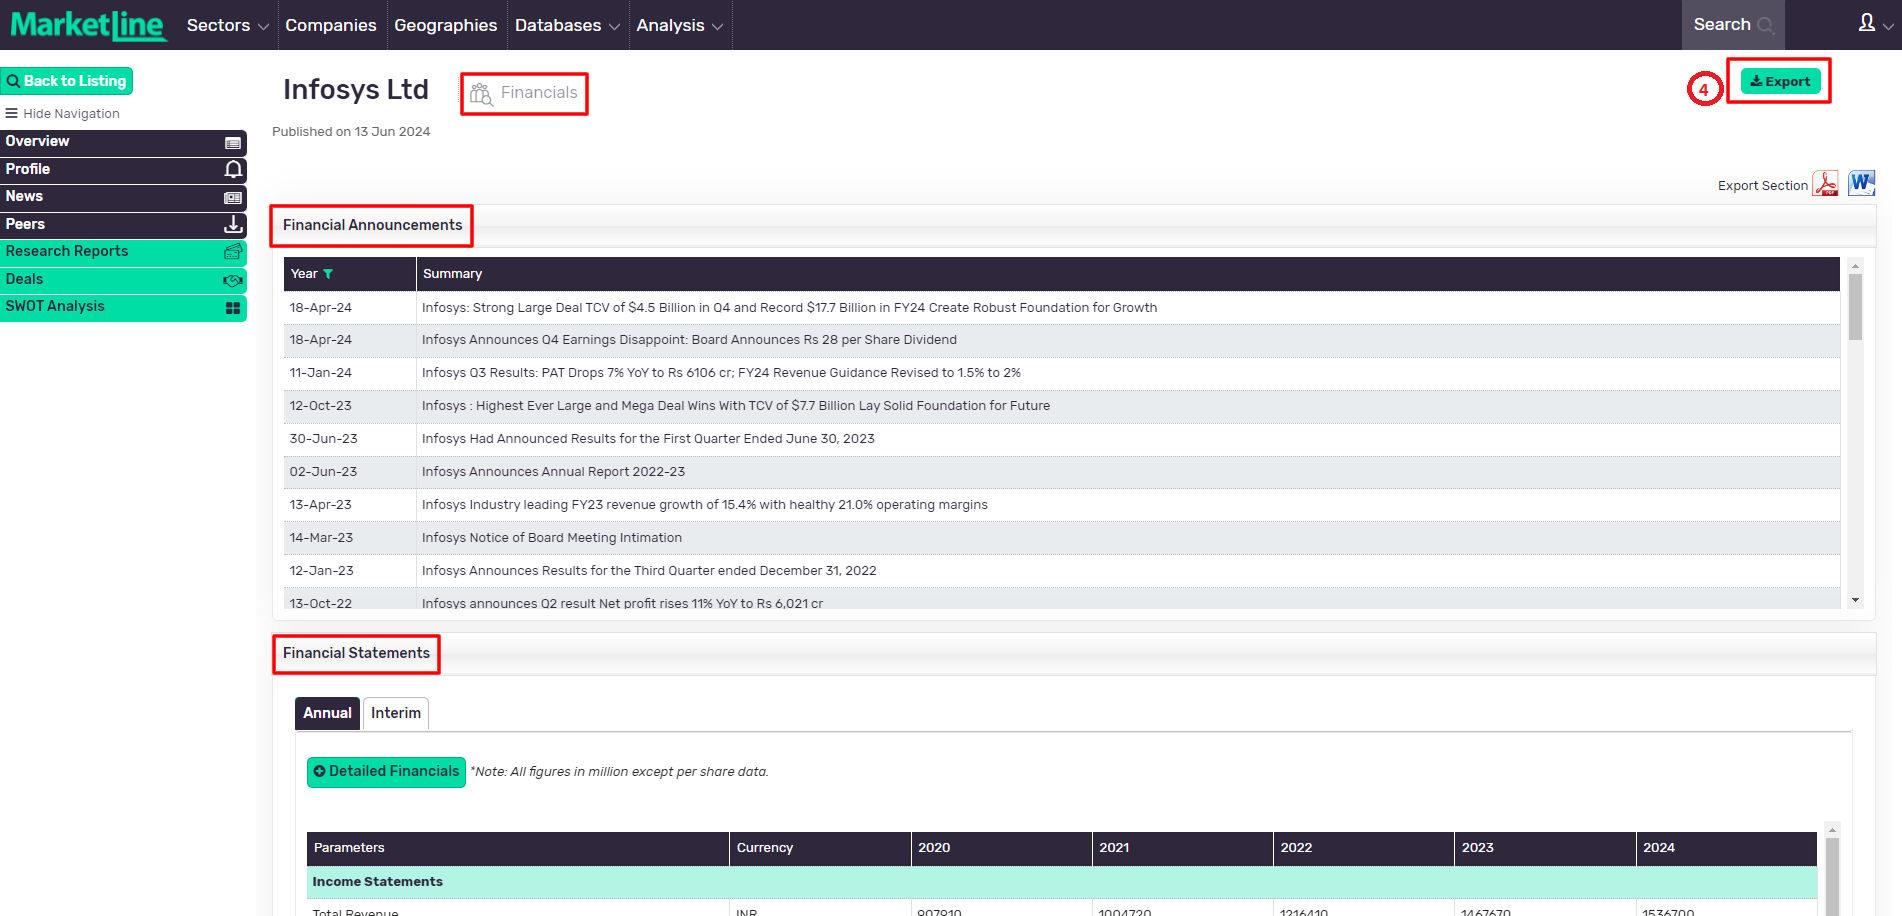This screenshot has height=916, width=1902.
Task: Click the MarketLine logo
Action: (x=87, y=25)
